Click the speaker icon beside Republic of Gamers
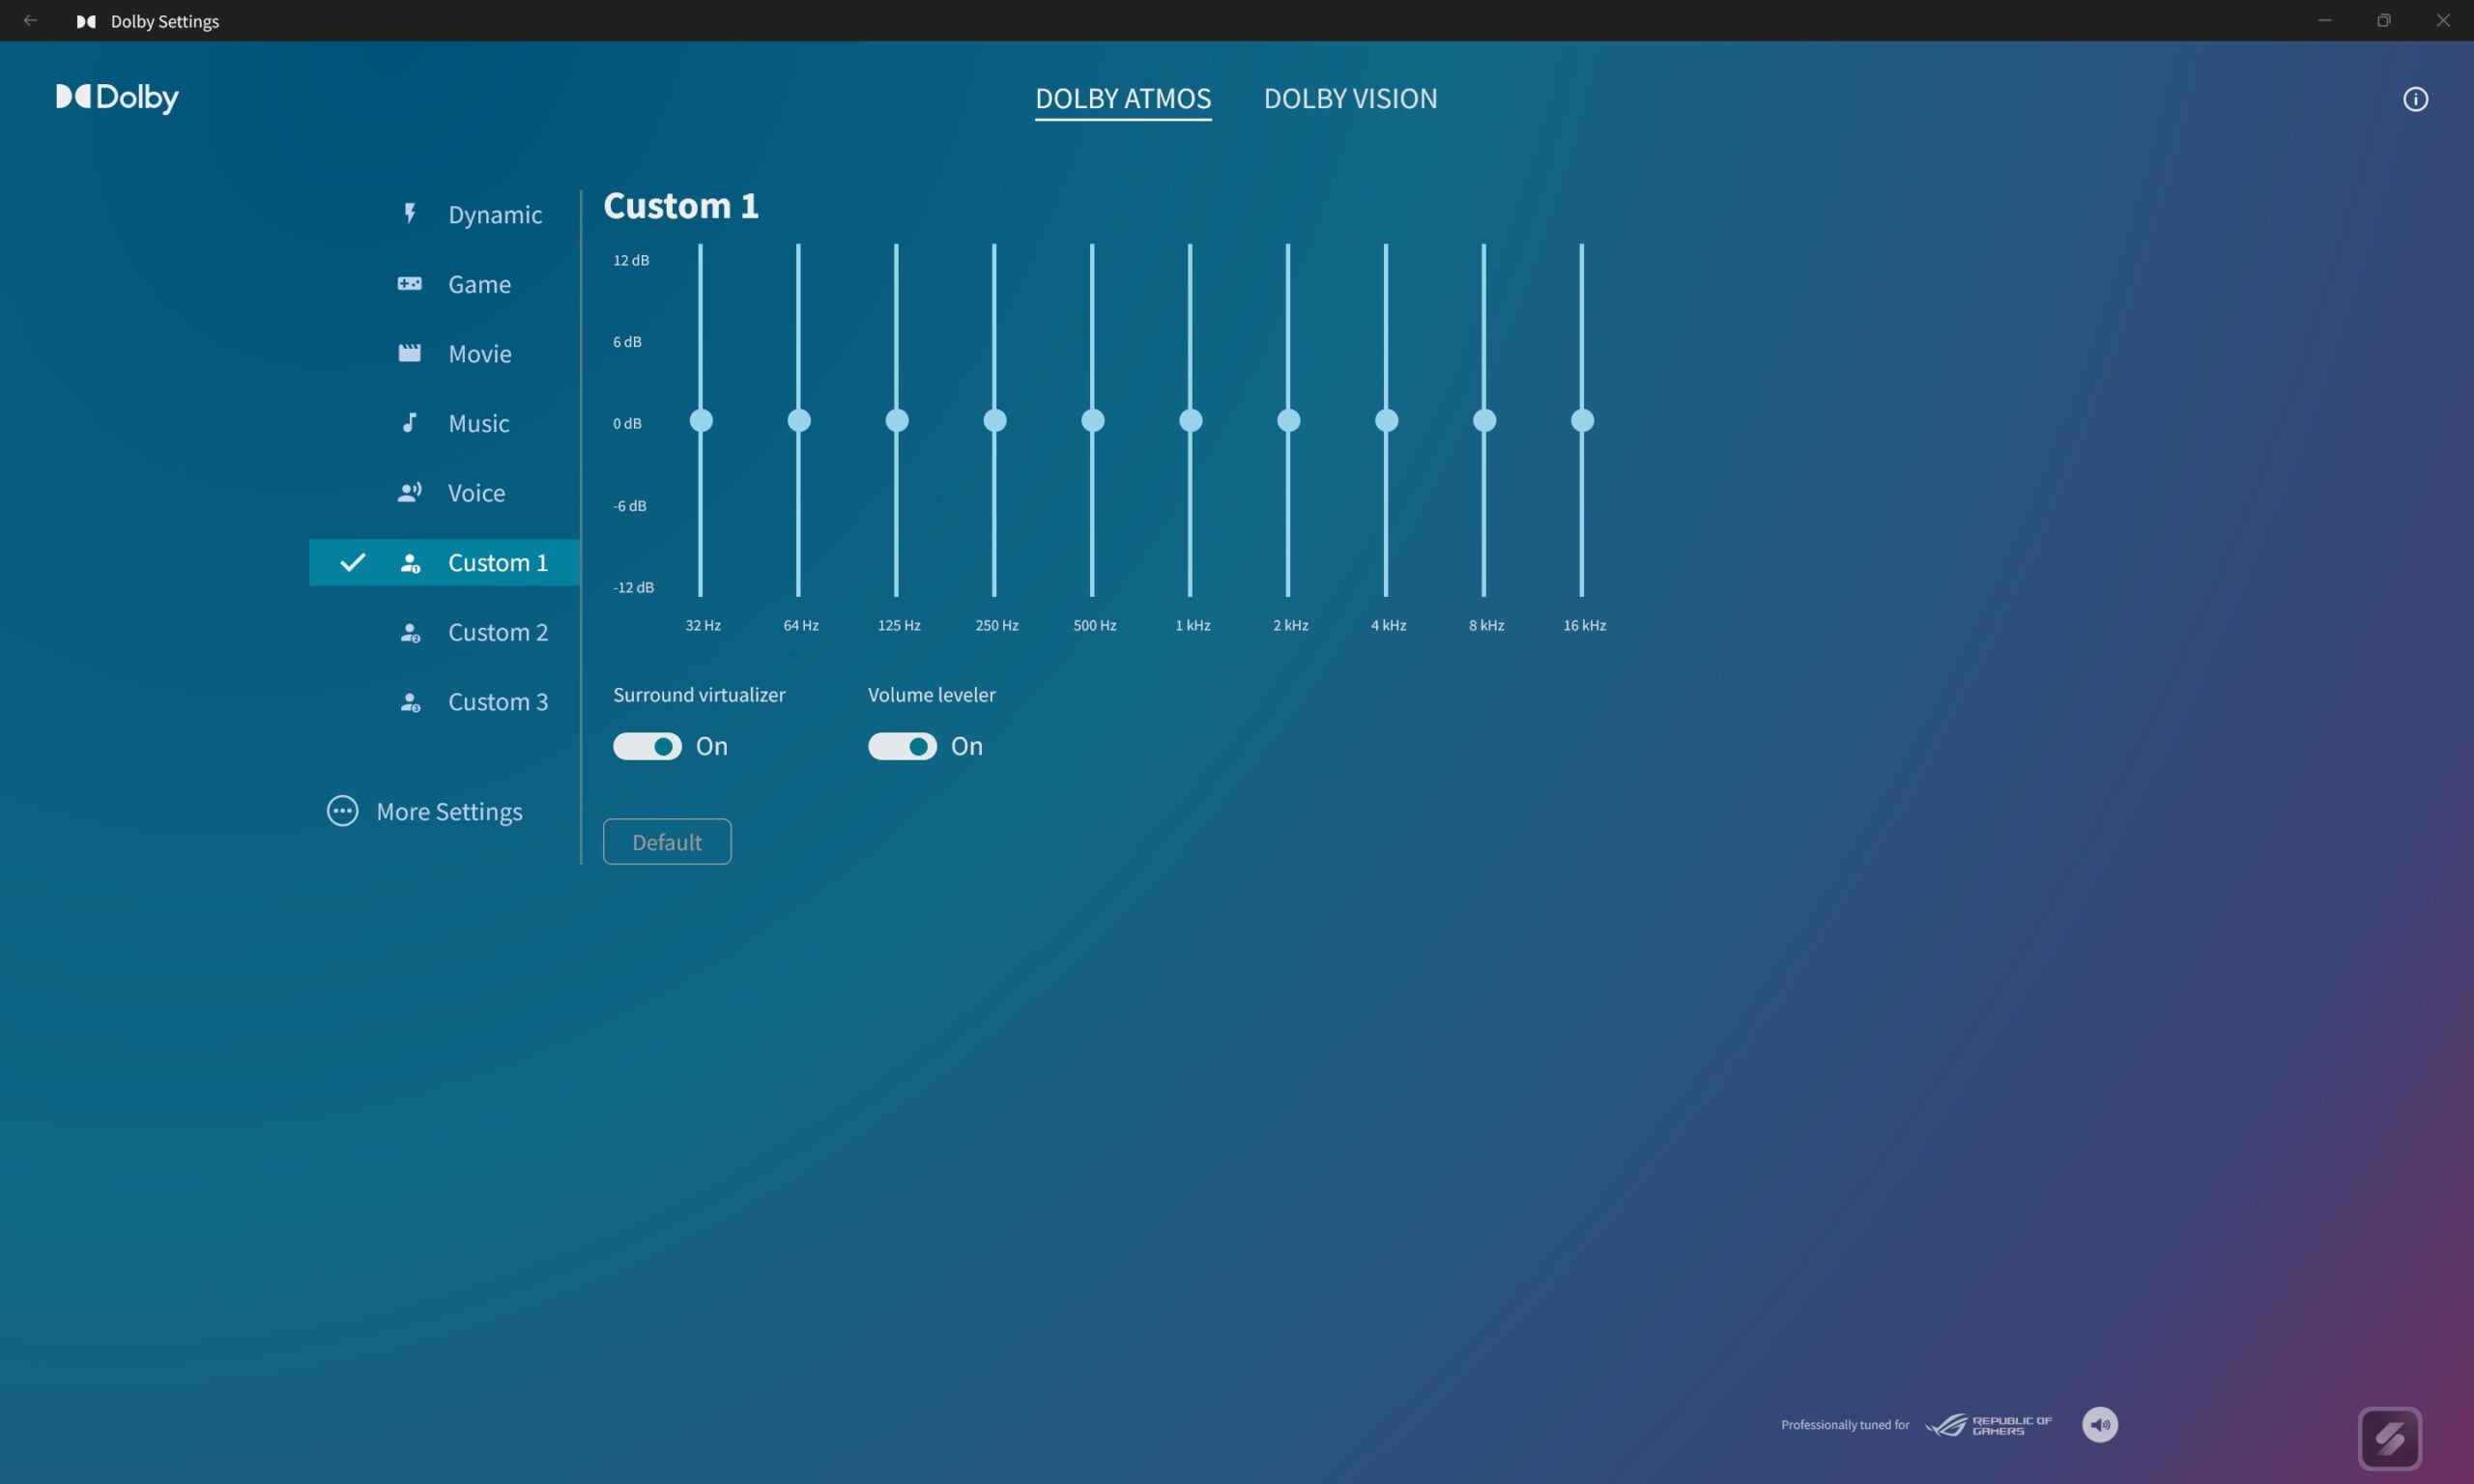Image resolution: width=2474 pixels, height=1484 pixels. 2100,1424
